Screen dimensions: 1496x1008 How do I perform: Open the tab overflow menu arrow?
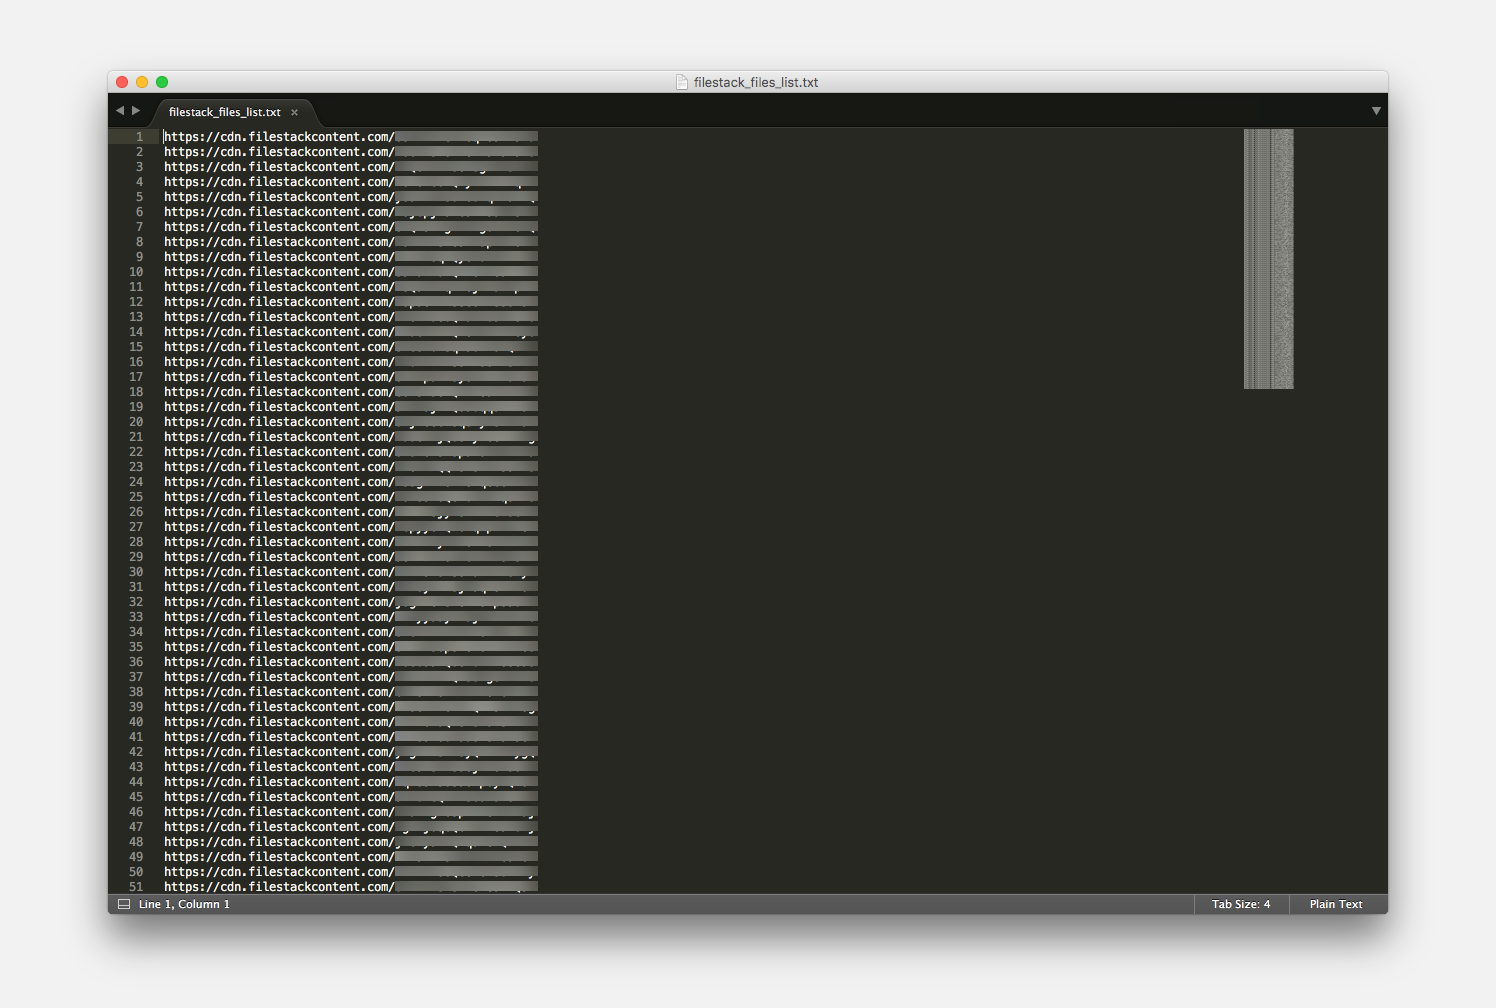(x=1377, y=110)
